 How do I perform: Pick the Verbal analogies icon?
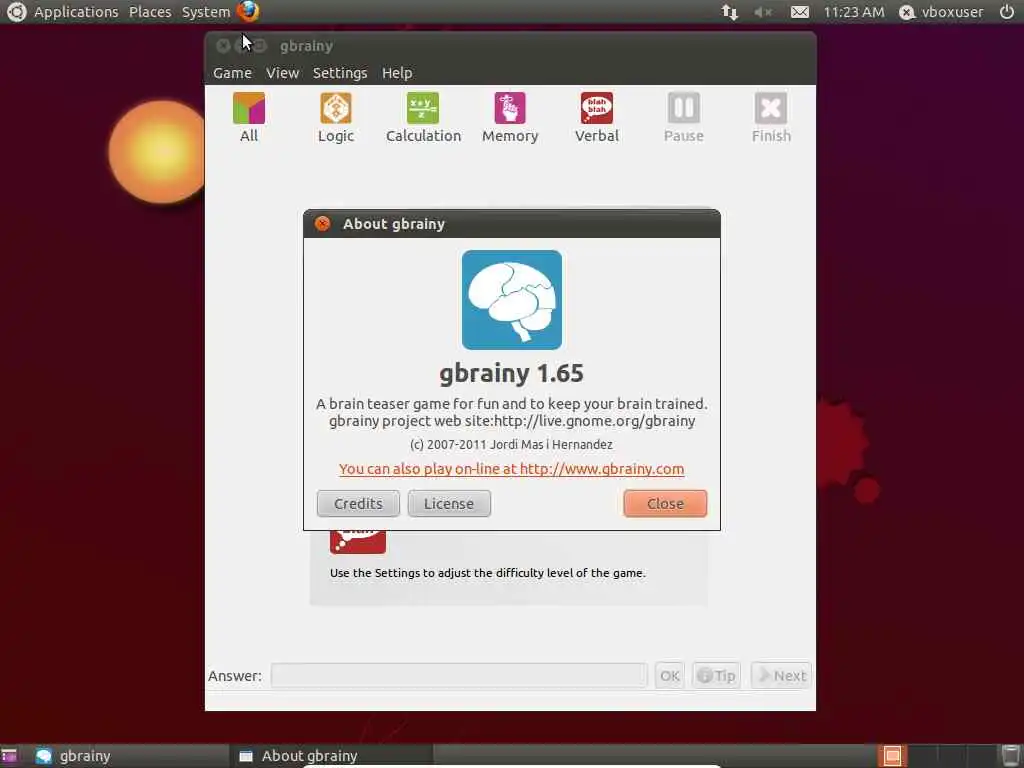coord(597,118)
